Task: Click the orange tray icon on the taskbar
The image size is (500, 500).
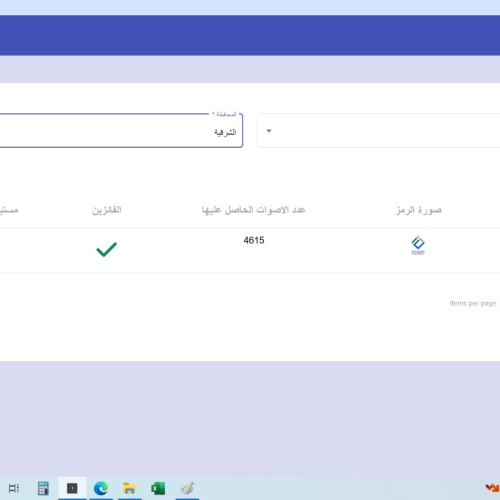Action: (492, 488)
